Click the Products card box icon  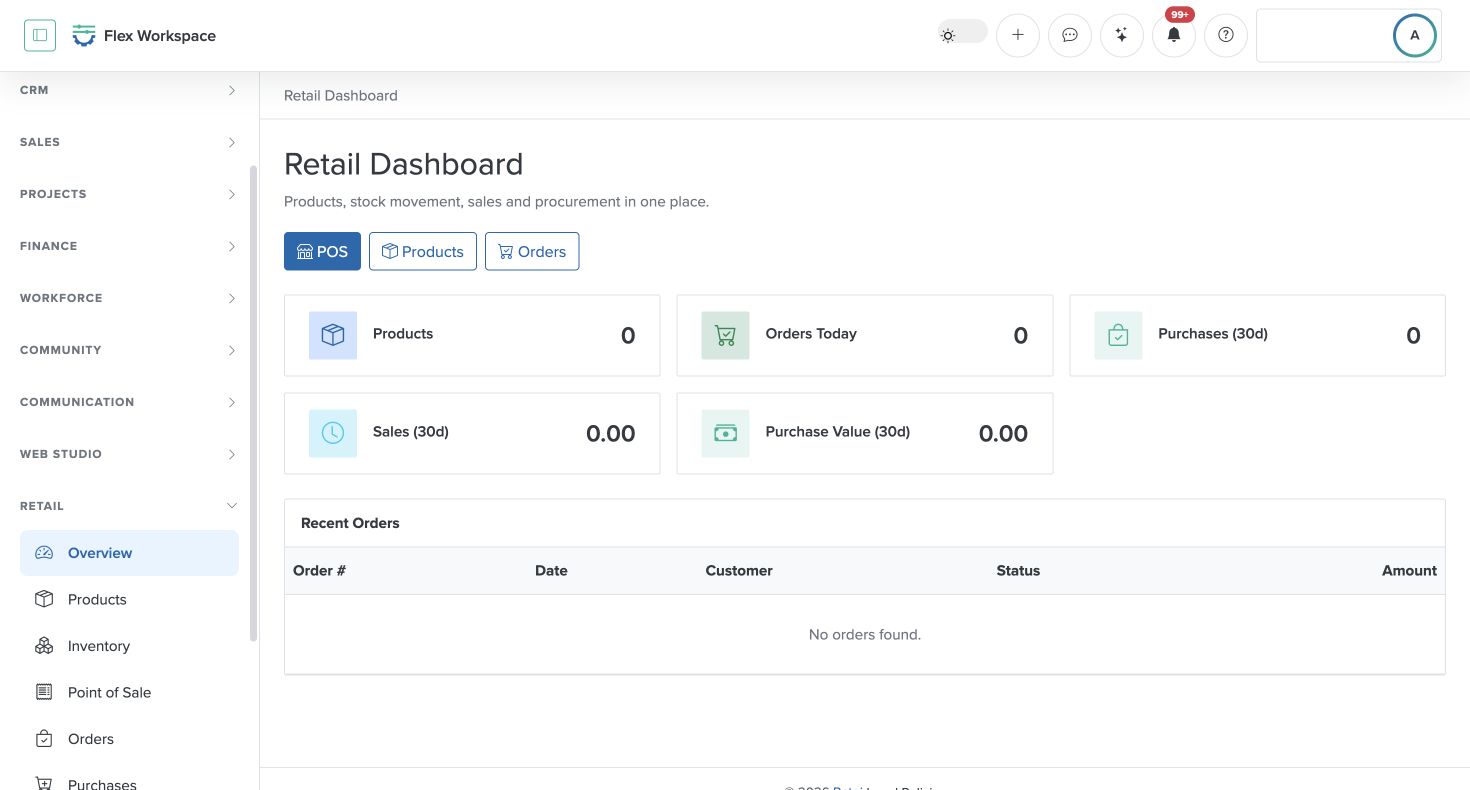click(333, 335)
